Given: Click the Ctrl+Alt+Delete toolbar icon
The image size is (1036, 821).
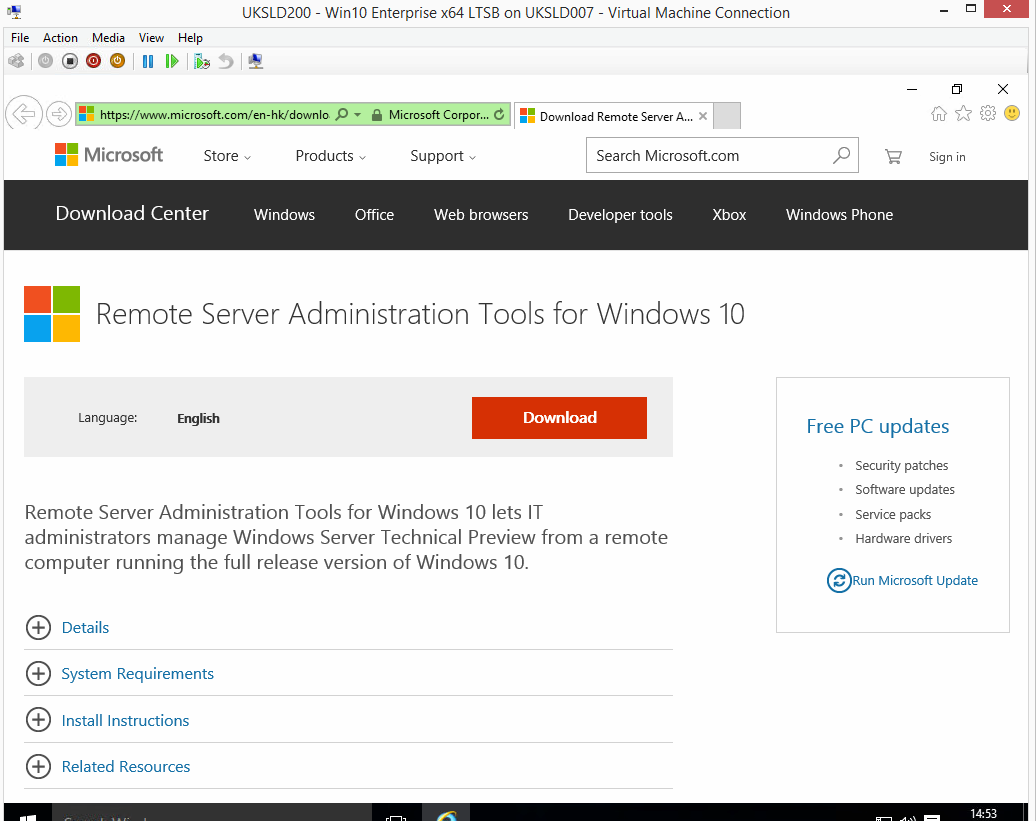Looking at the screenshot, I should click(16, 61).
